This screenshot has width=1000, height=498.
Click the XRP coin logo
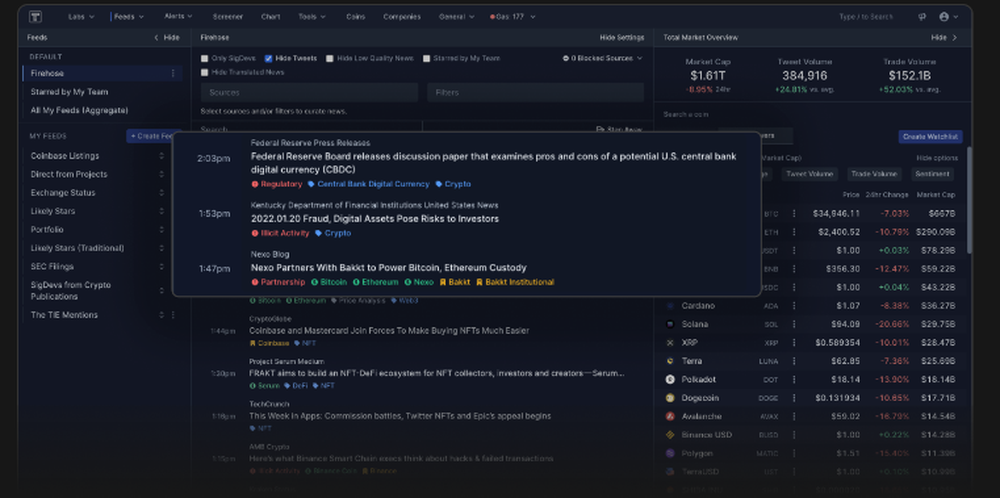(x=670, y=342)
